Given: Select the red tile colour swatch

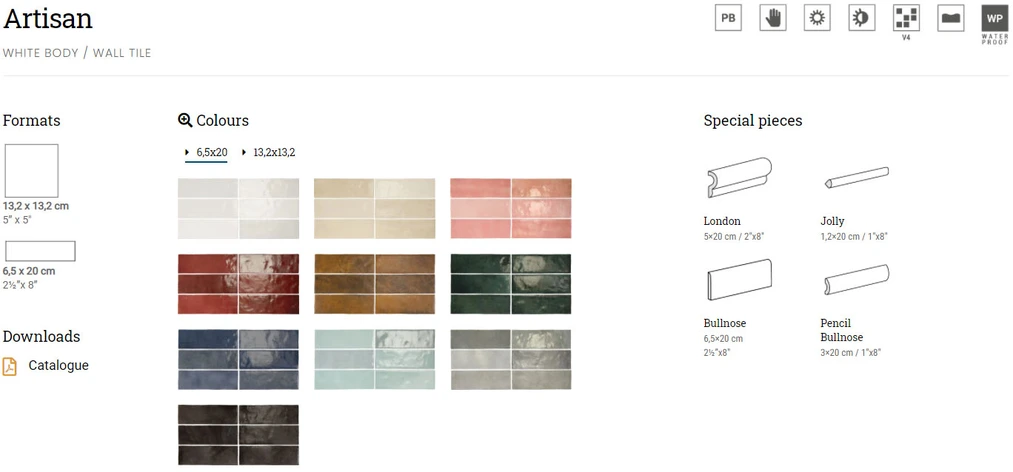Looking at the screenshot, I should (238, 284).
